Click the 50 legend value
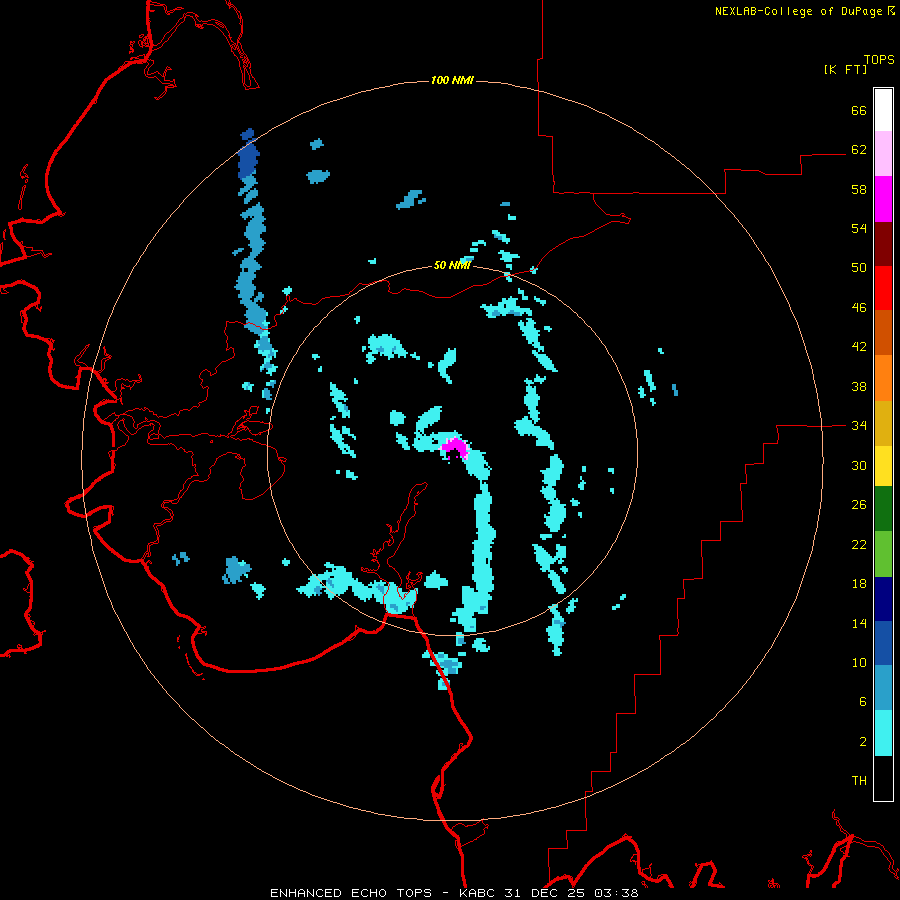The image size is (900, 900). [859, 268]
